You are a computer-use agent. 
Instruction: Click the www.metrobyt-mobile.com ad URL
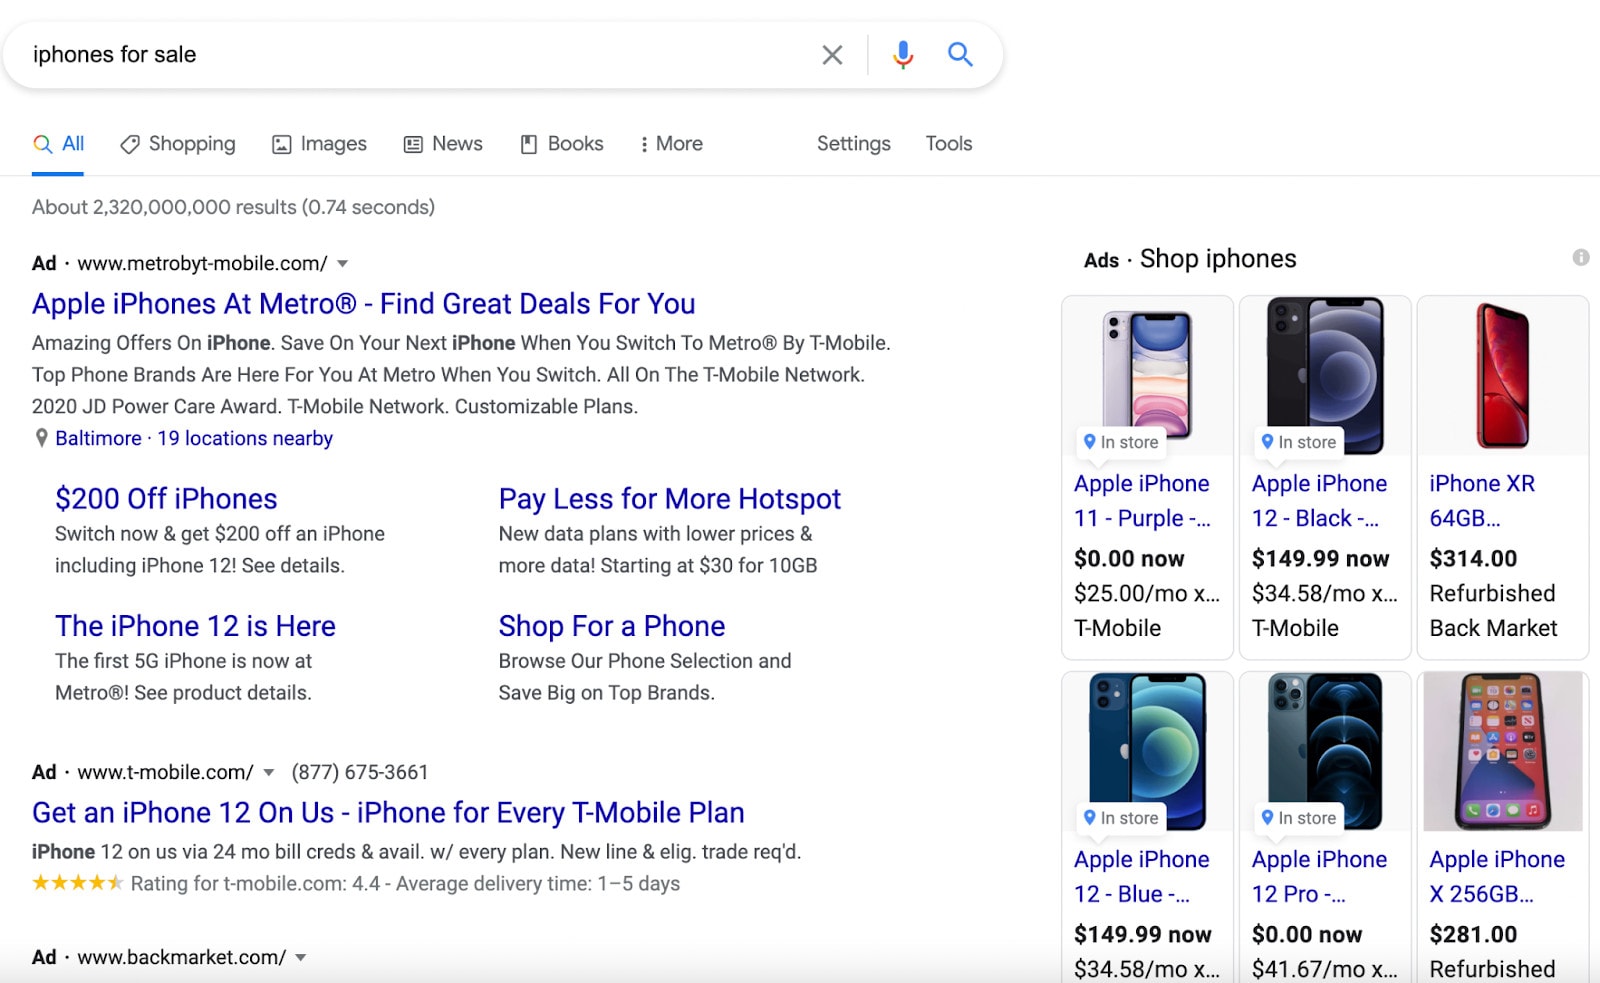click(x=202, y=263)
